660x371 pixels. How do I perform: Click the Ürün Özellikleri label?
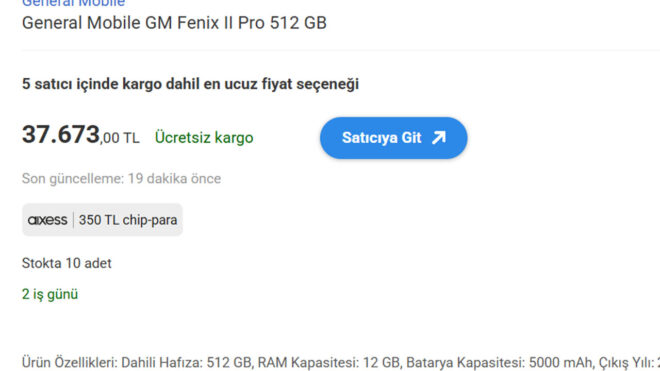[x=70, y=363]
